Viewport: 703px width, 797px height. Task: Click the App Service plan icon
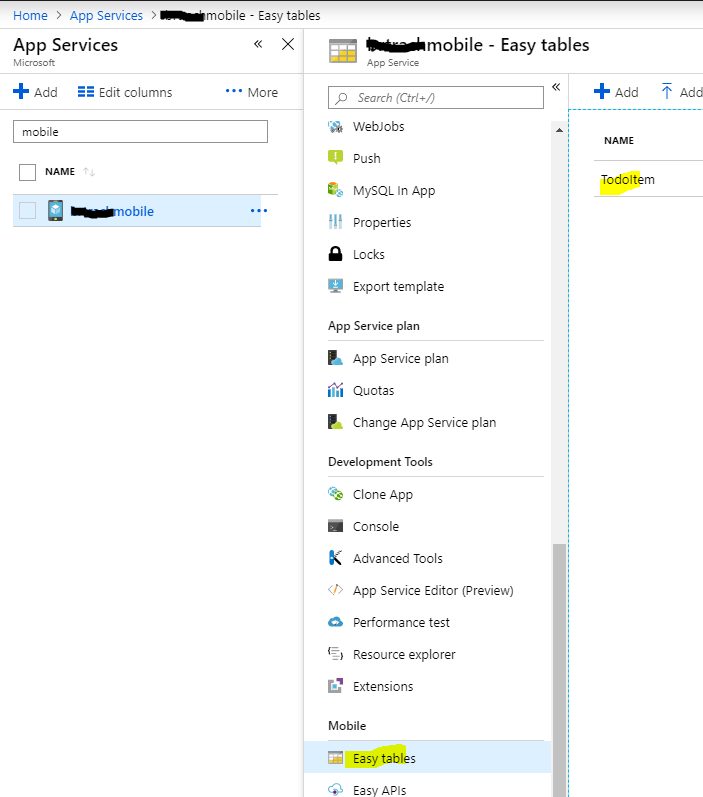335,358
